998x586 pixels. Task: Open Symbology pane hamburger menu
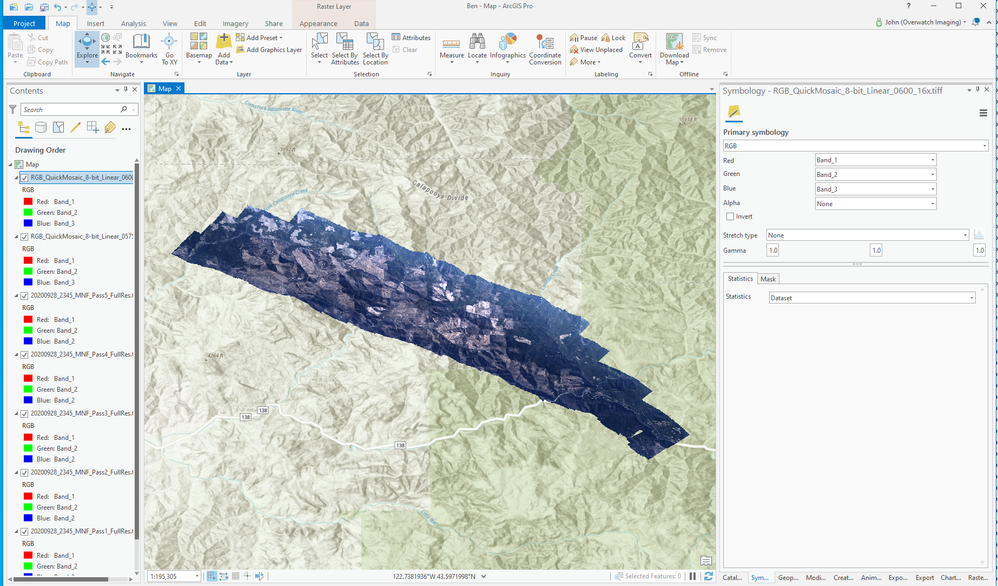(983, 113)
